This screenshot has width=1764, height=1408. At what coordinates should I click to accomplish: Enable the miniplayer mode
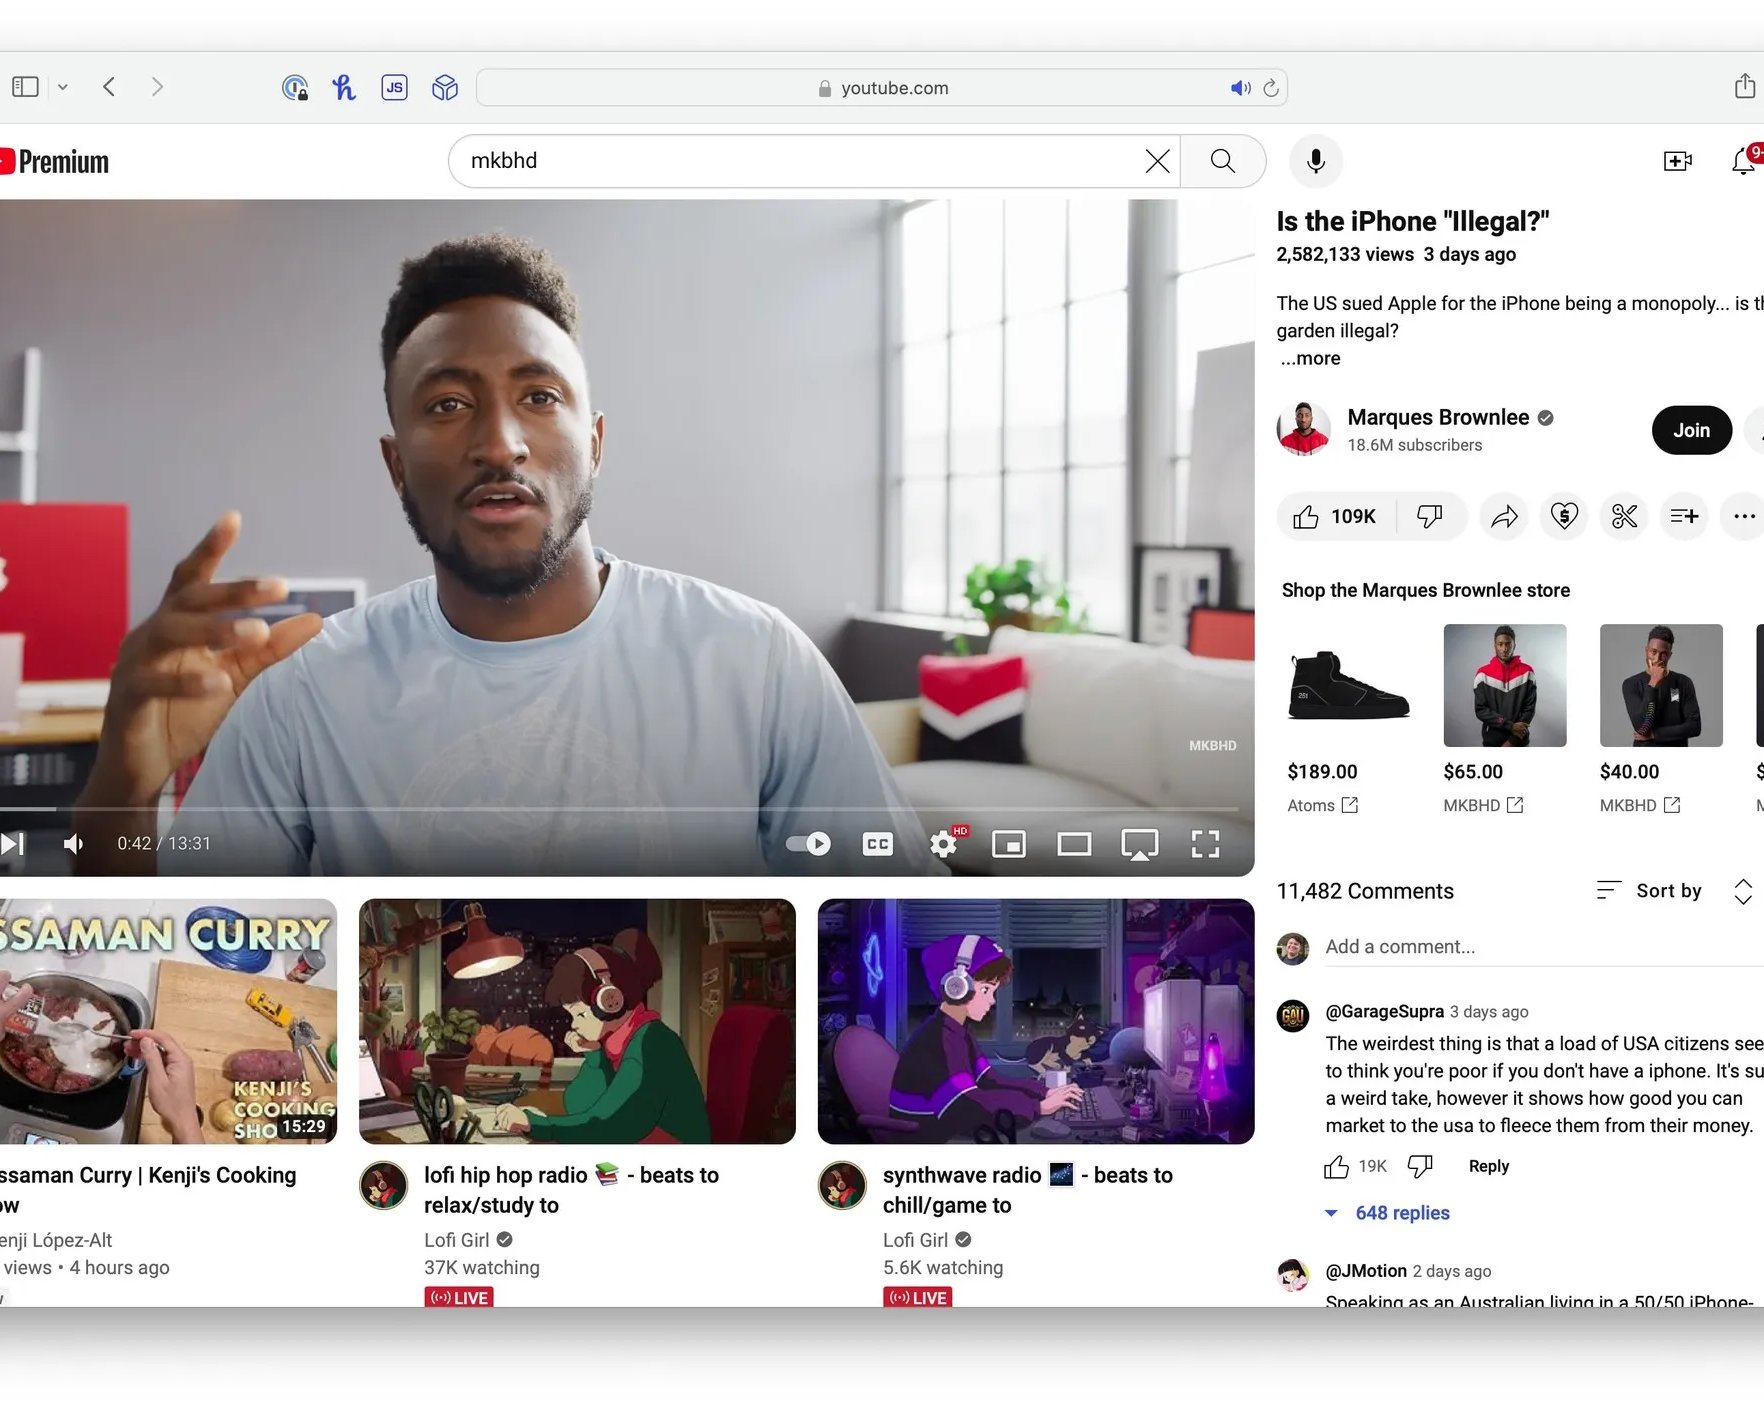click(1009, 844)
